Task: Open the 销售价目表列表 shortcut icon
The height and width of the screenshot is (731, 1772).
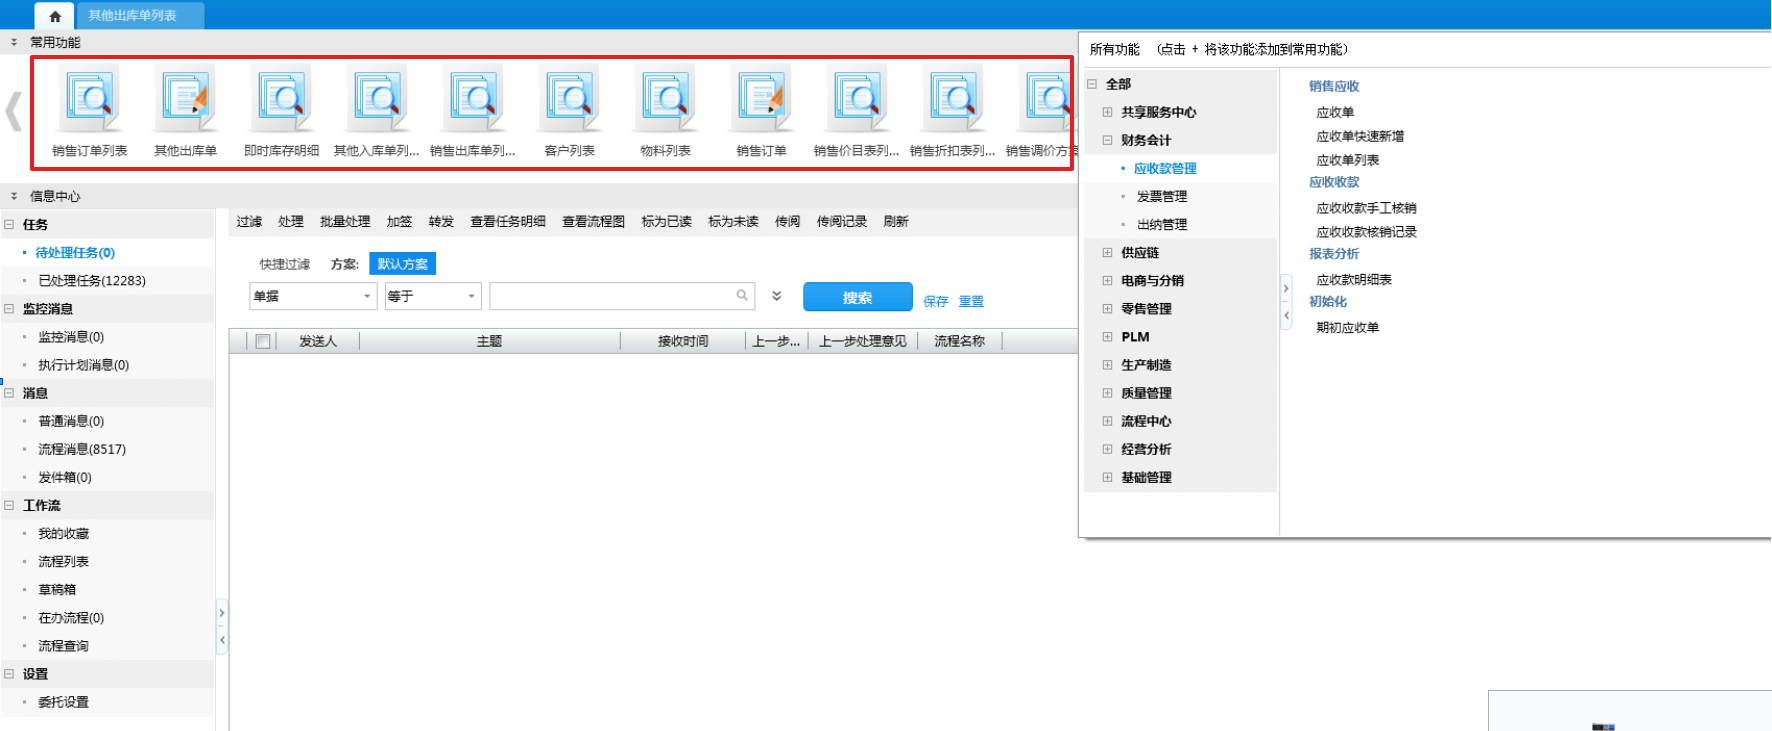Action: pyautogui.click(x=858, y=99)
